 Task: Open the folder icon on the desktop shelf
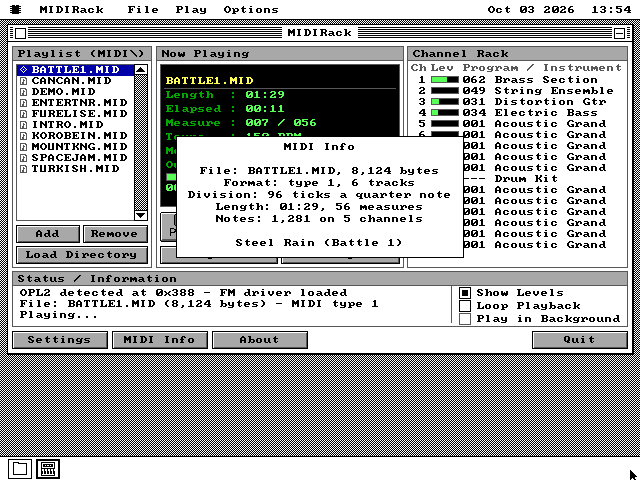pos(20,469)
